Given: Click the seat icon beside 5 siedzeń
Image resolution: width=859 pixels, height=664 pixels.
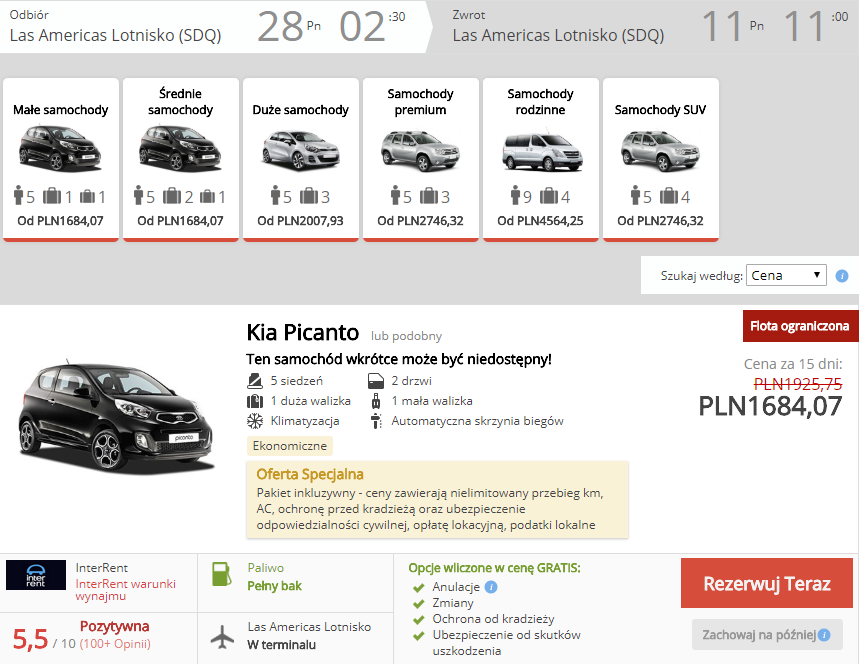Looking at the screenshot, I should [x=255, y=380].
